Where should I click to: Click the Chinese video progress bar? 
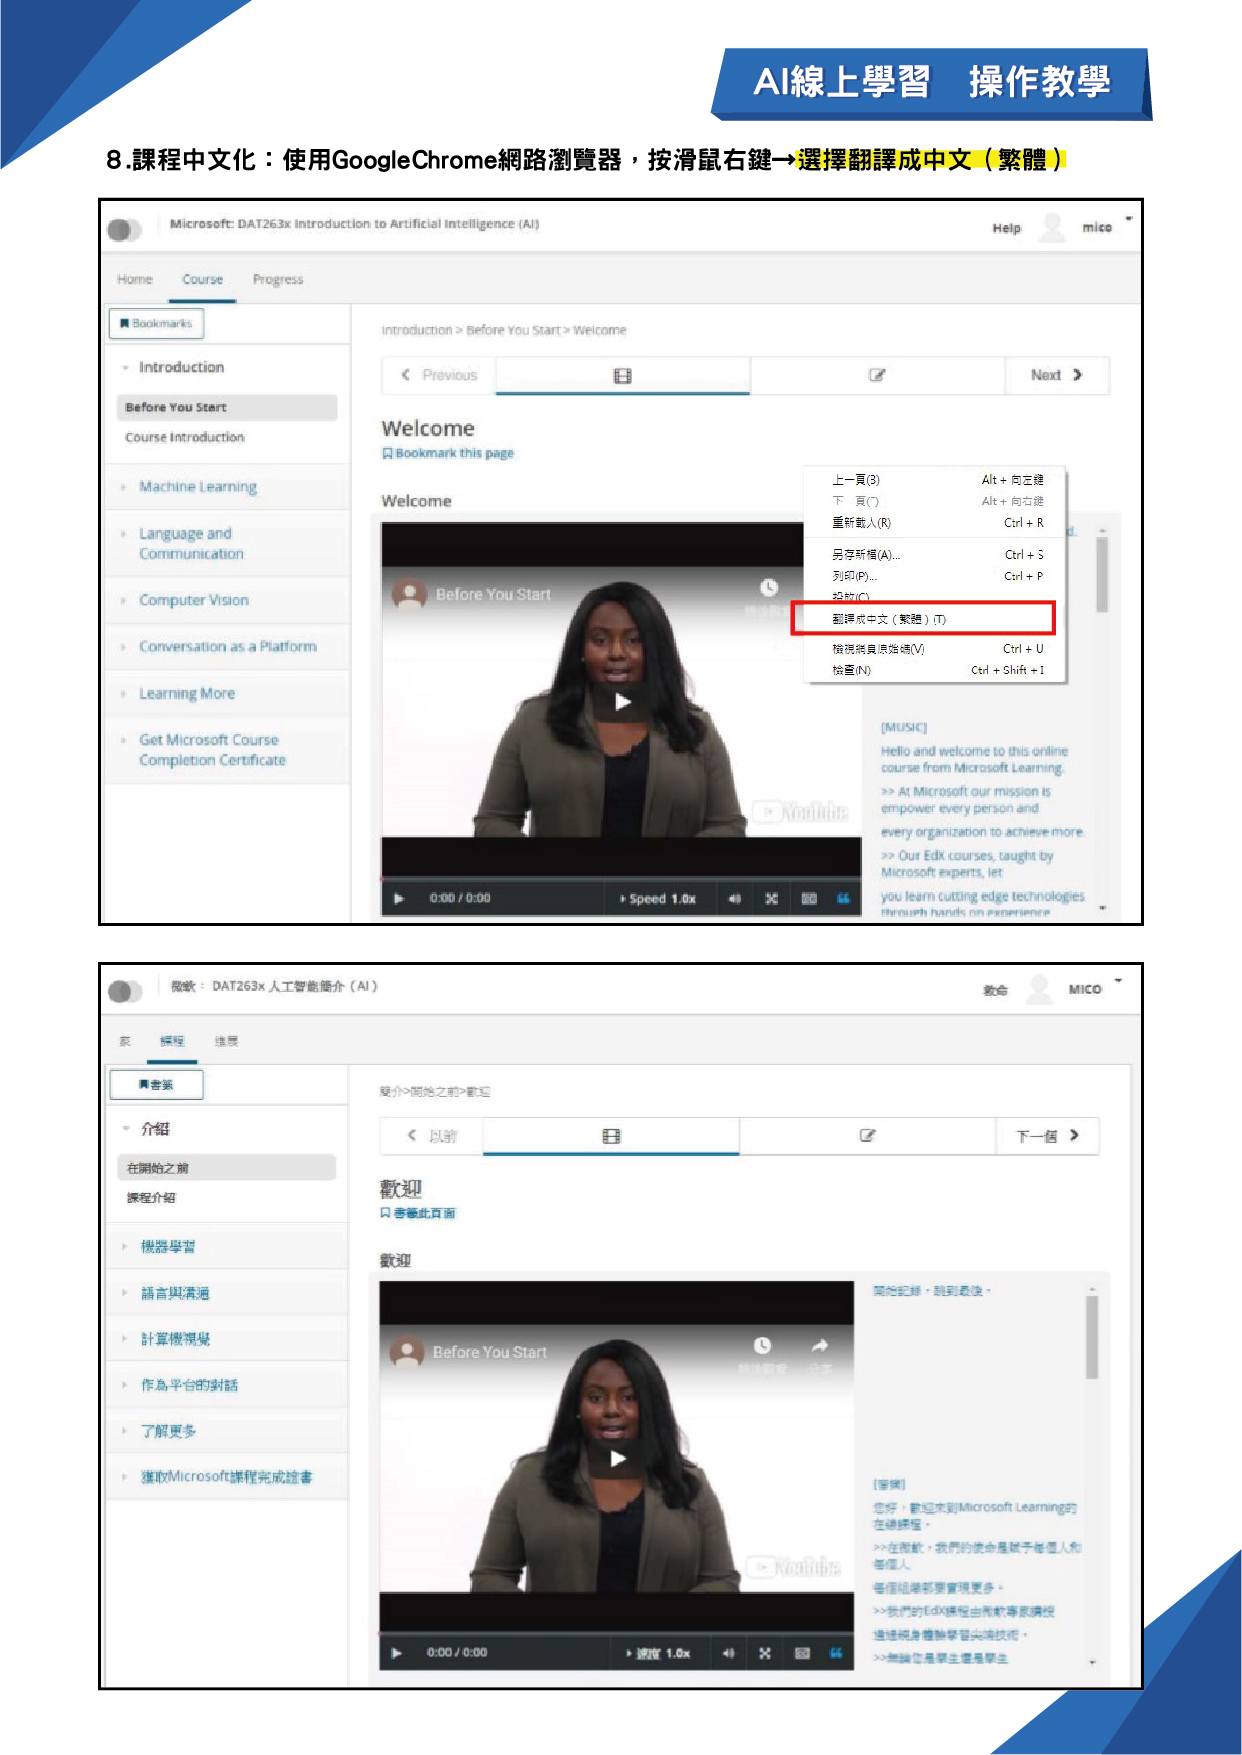pos(617,1634)
